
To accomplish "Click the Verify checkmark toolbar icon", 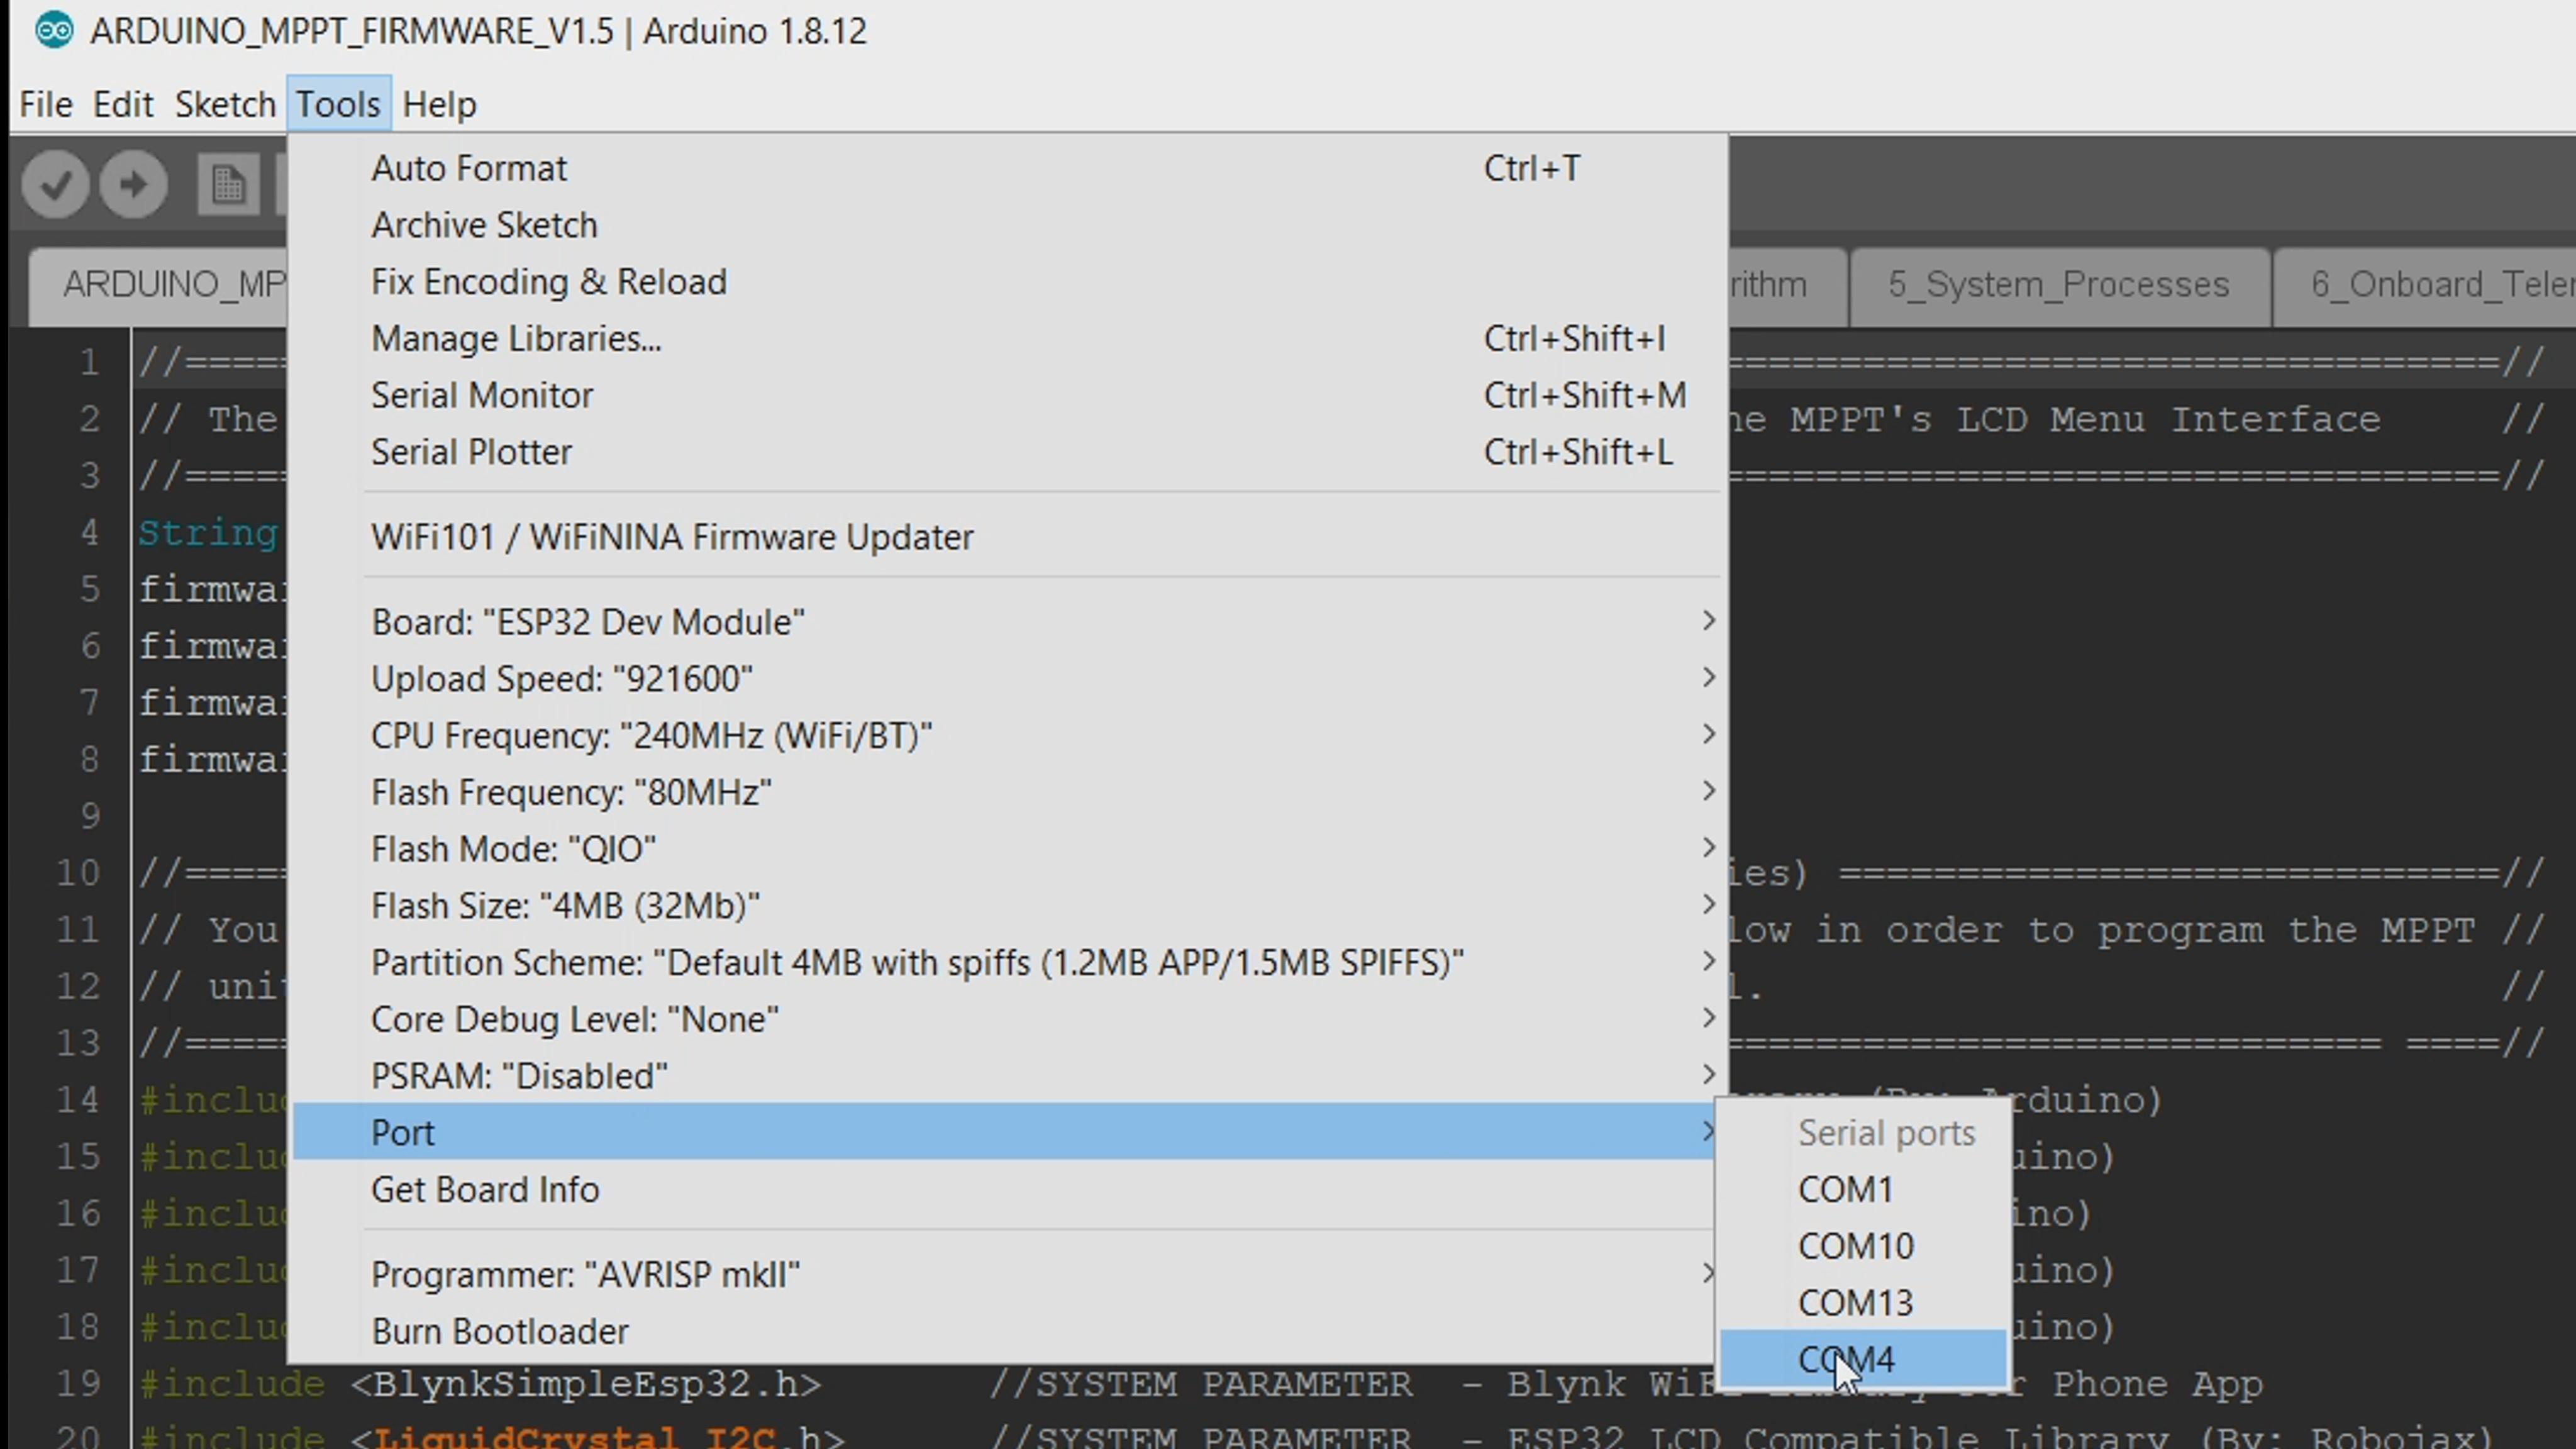I will (x=56, y=184).
